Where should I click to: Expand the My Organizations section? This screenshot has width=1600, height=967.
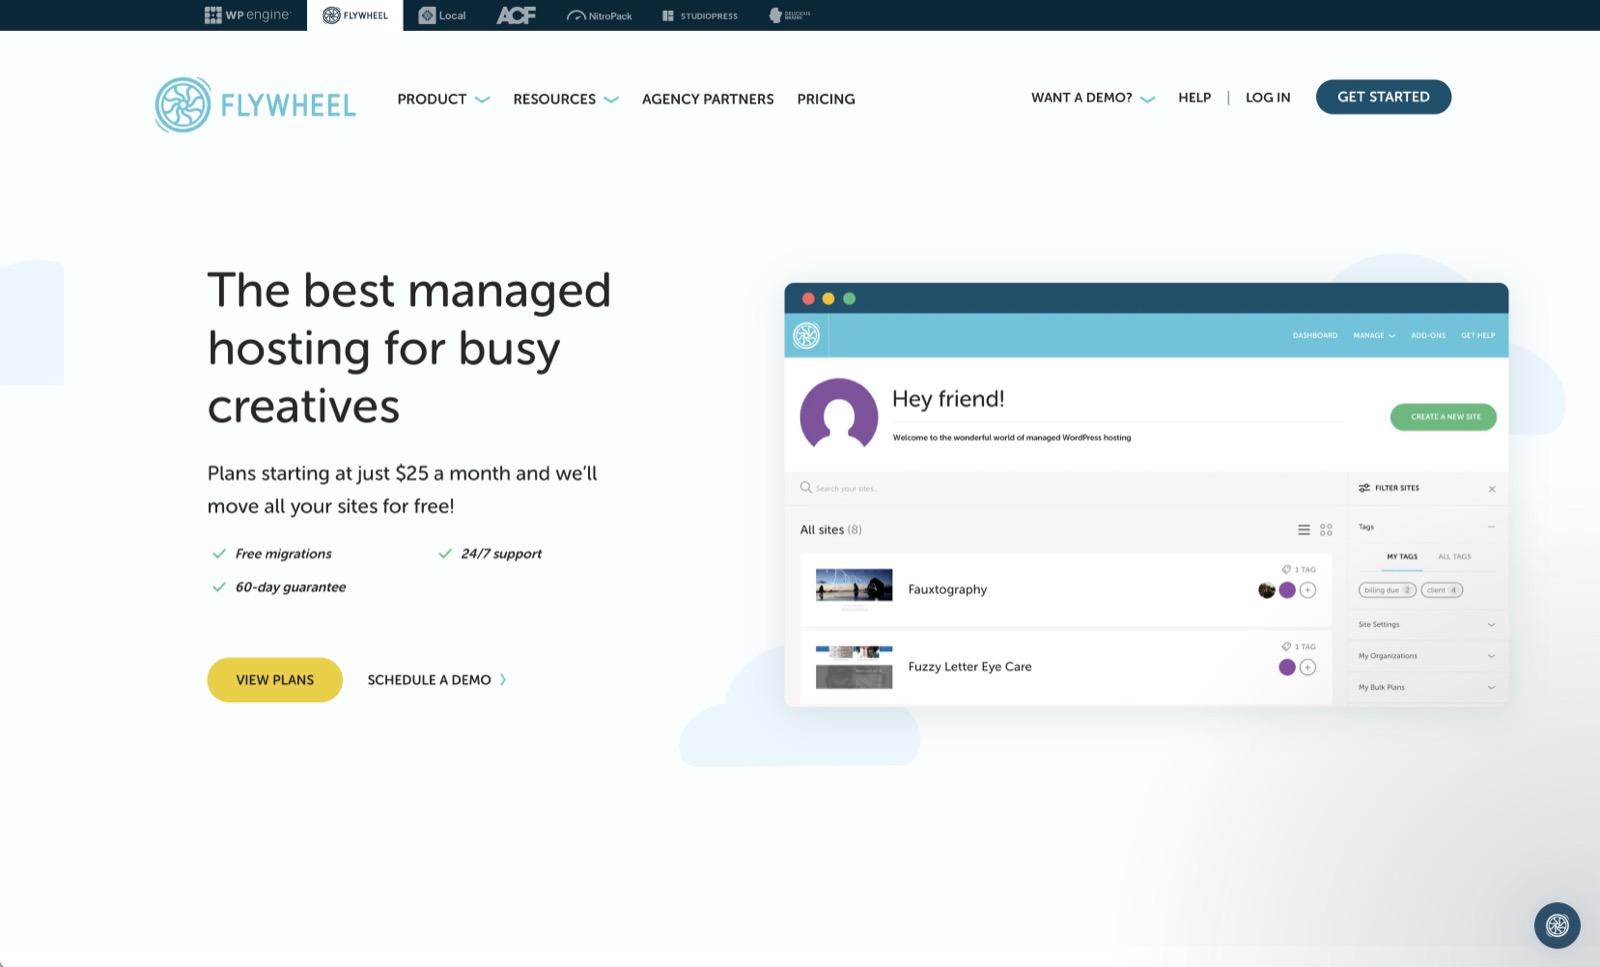coord(1427,656)
